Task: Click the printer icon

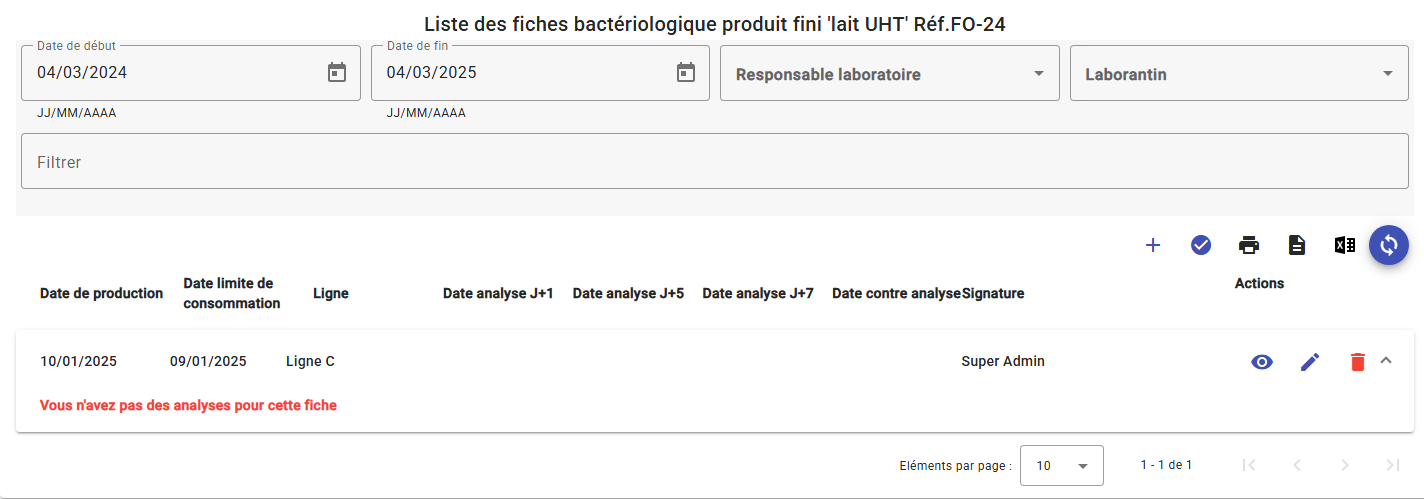Action: point(1249,245)
